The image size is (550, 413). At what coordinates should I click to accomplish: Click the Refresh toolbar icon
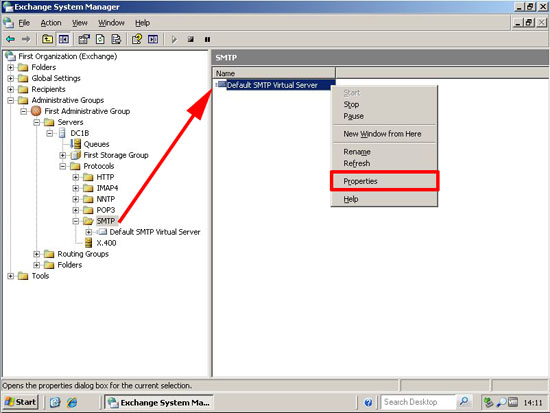click(x=100, y=39)
